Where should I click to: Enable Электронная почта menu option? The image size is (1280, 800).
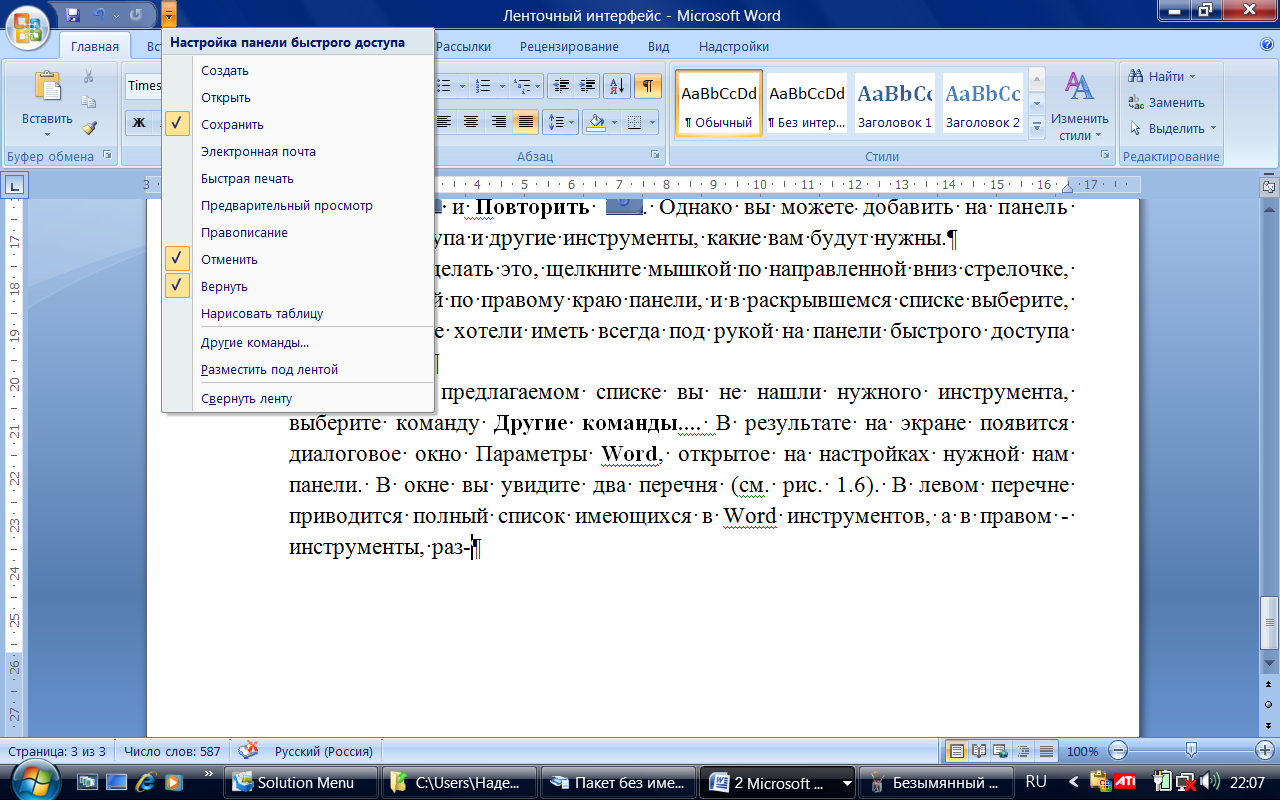point(298,152)
